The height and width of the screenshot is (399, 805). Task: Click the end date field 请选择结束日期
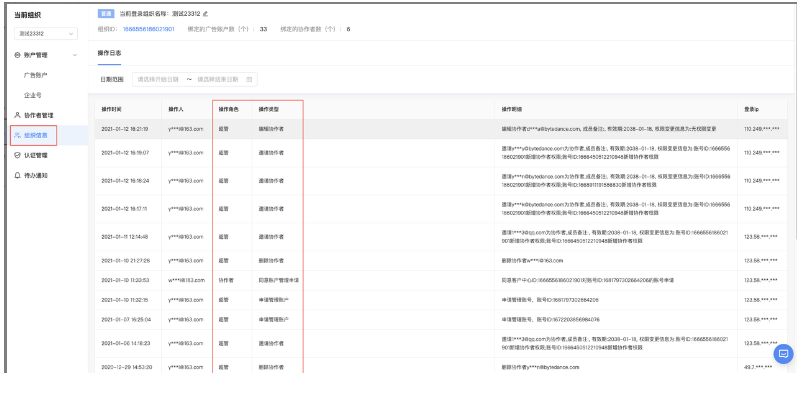coord(218,80)
